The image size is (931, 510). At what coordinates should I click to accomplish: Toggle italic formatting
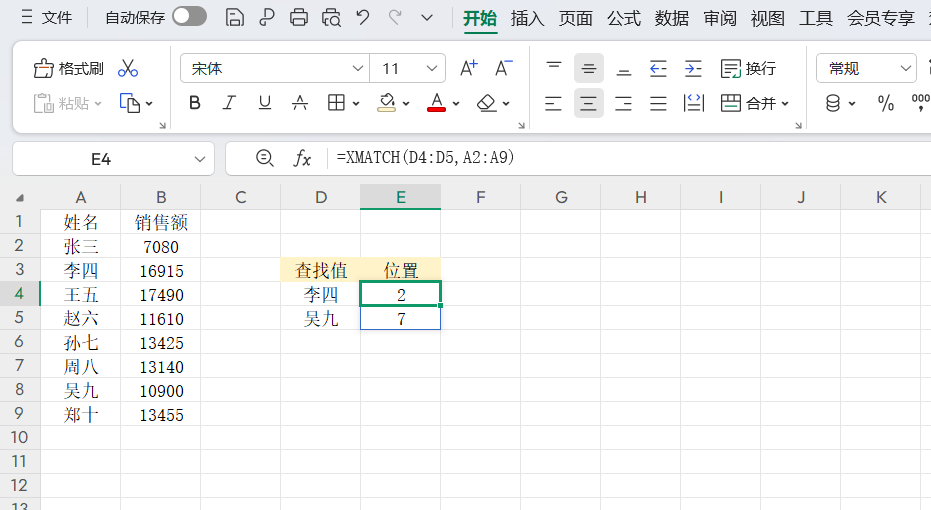pos(229,103)
